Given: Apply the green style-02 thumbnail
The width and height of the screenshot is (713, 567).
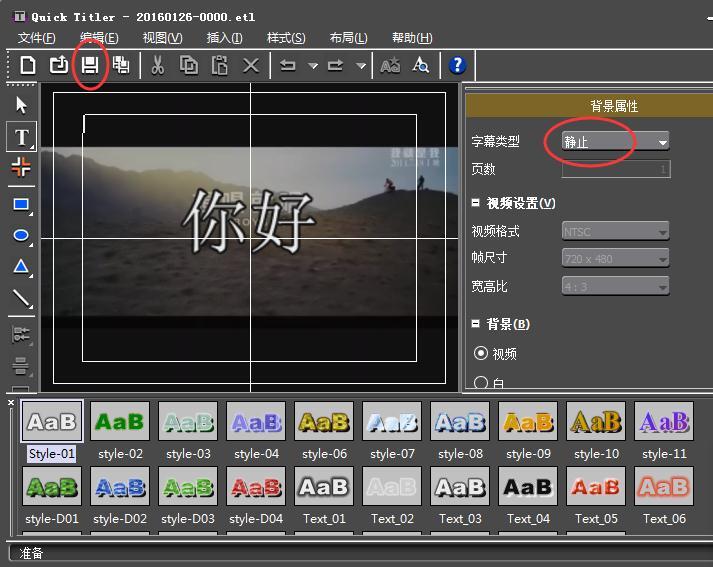Looking at the screenshot, I should tap(120, 421).
